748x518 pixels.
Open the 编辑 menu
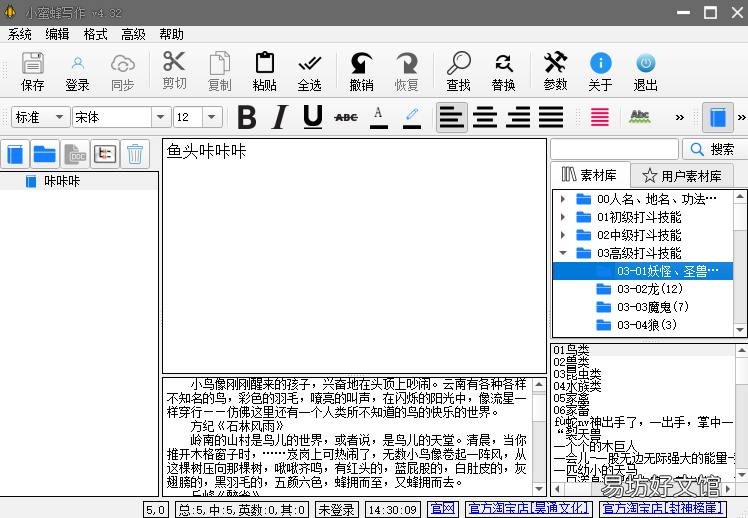[x=57, y=34]
